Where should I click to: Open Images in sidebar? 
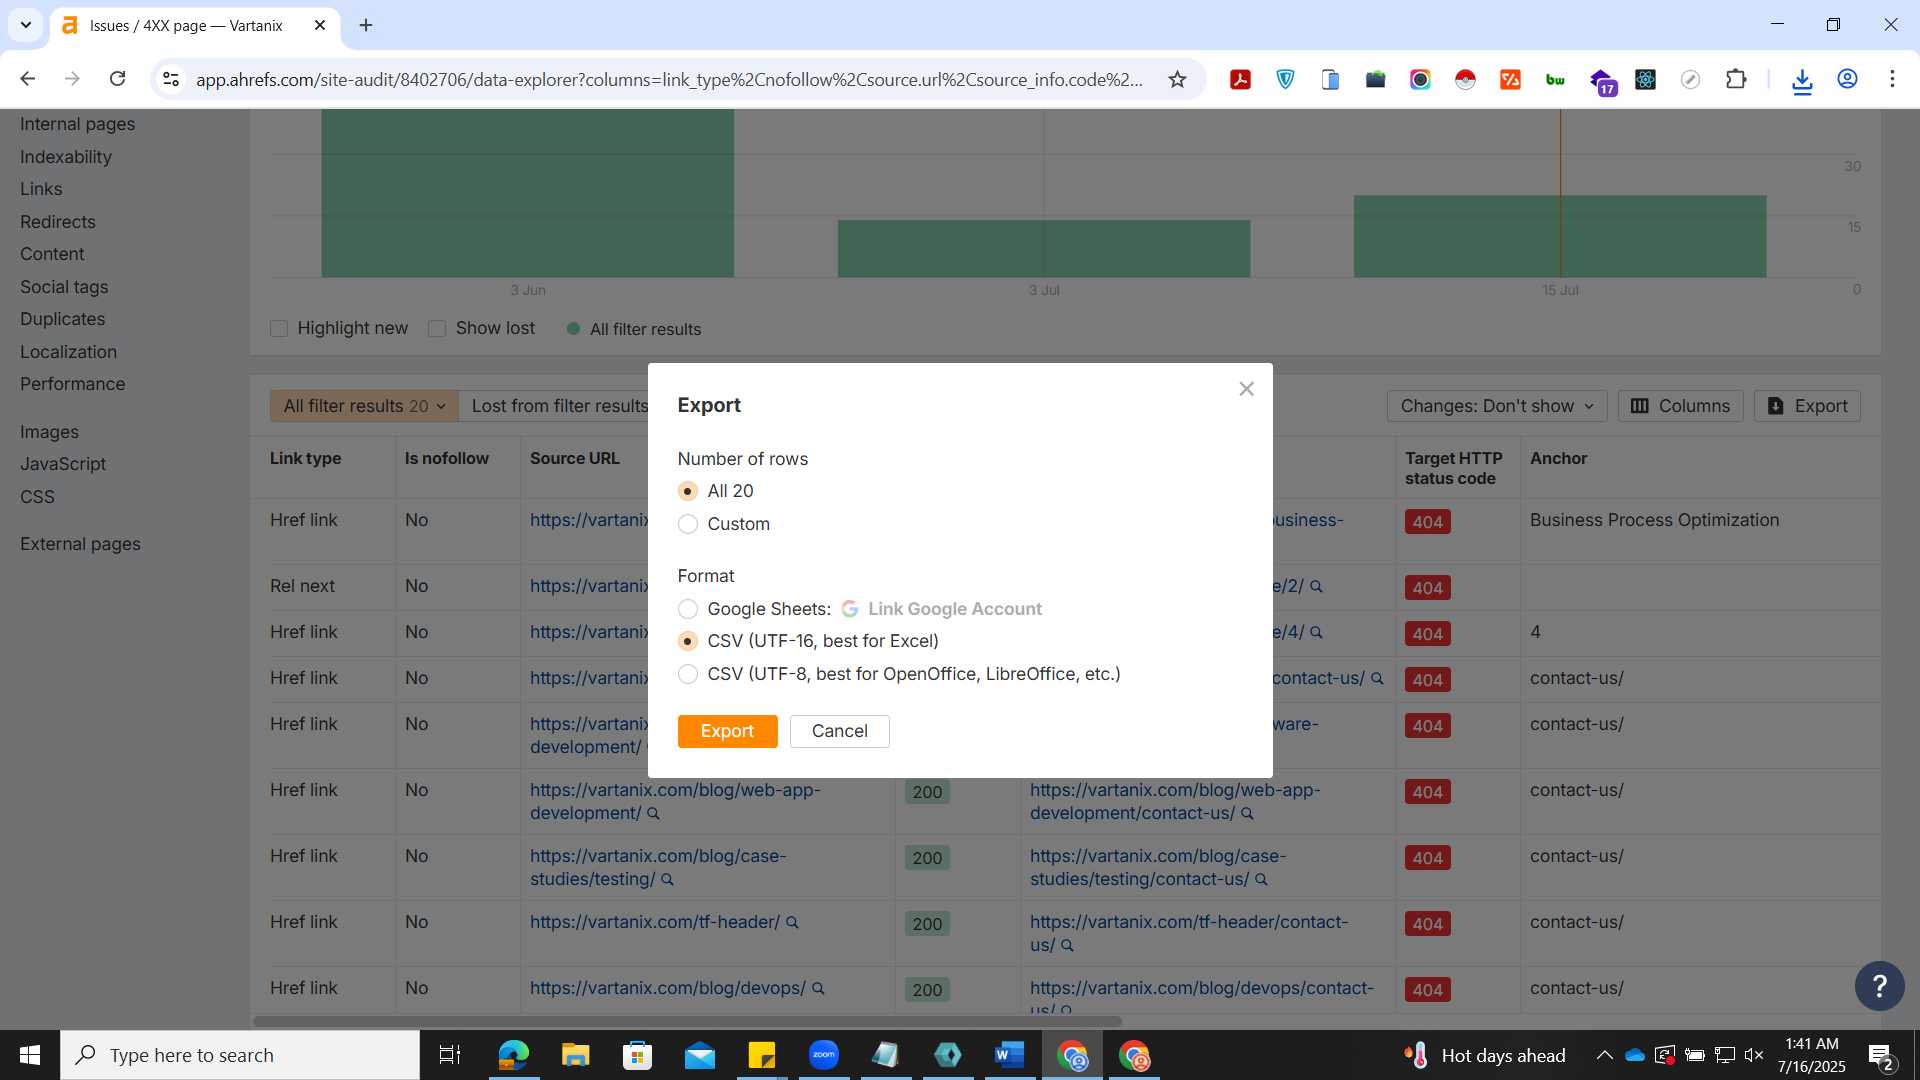[x=49, y=432]
